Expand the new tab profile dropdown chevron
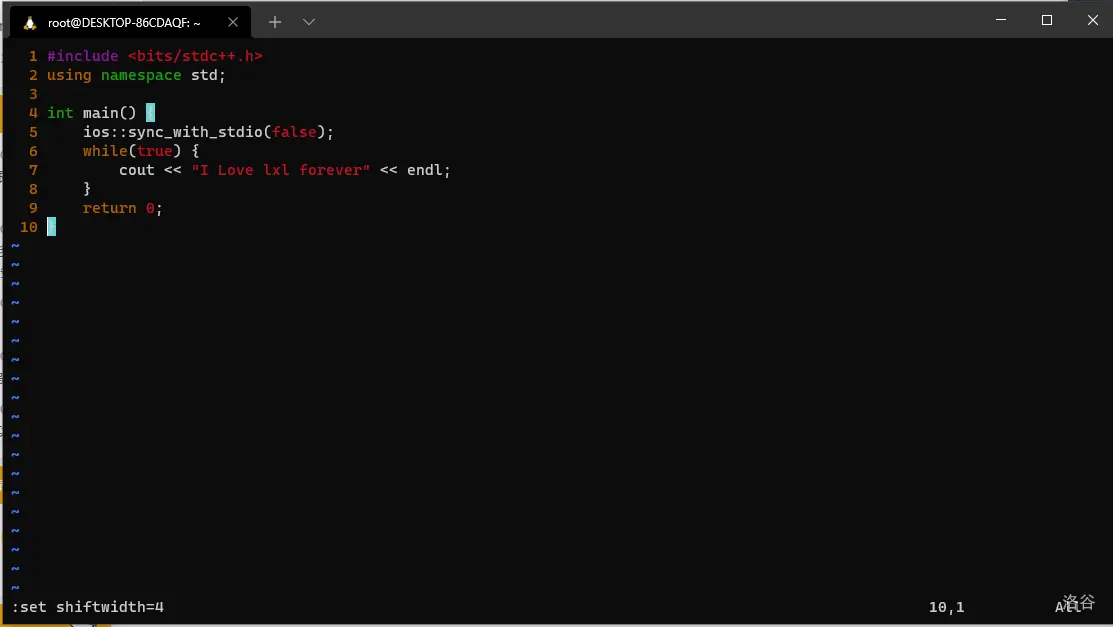The image size is (1113, 627). 309,22
